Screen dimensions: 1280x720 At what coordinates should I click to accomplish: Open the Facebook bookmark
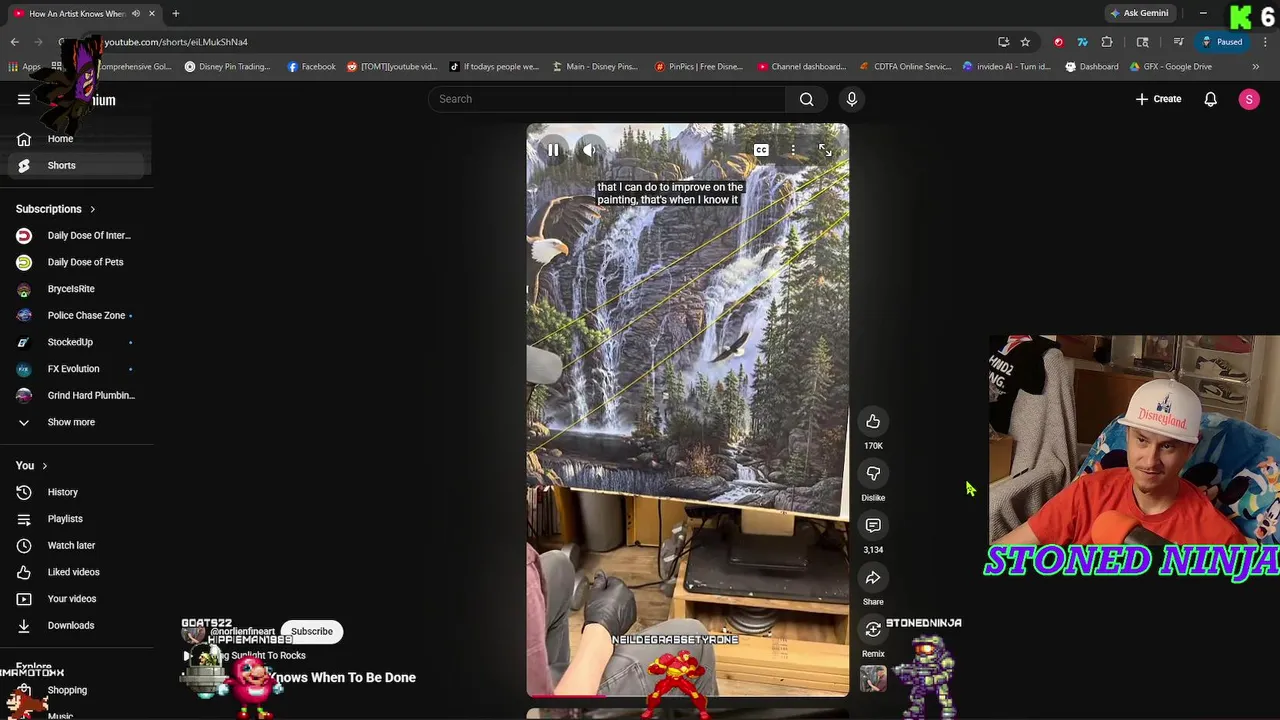click(x=312, y=67)
